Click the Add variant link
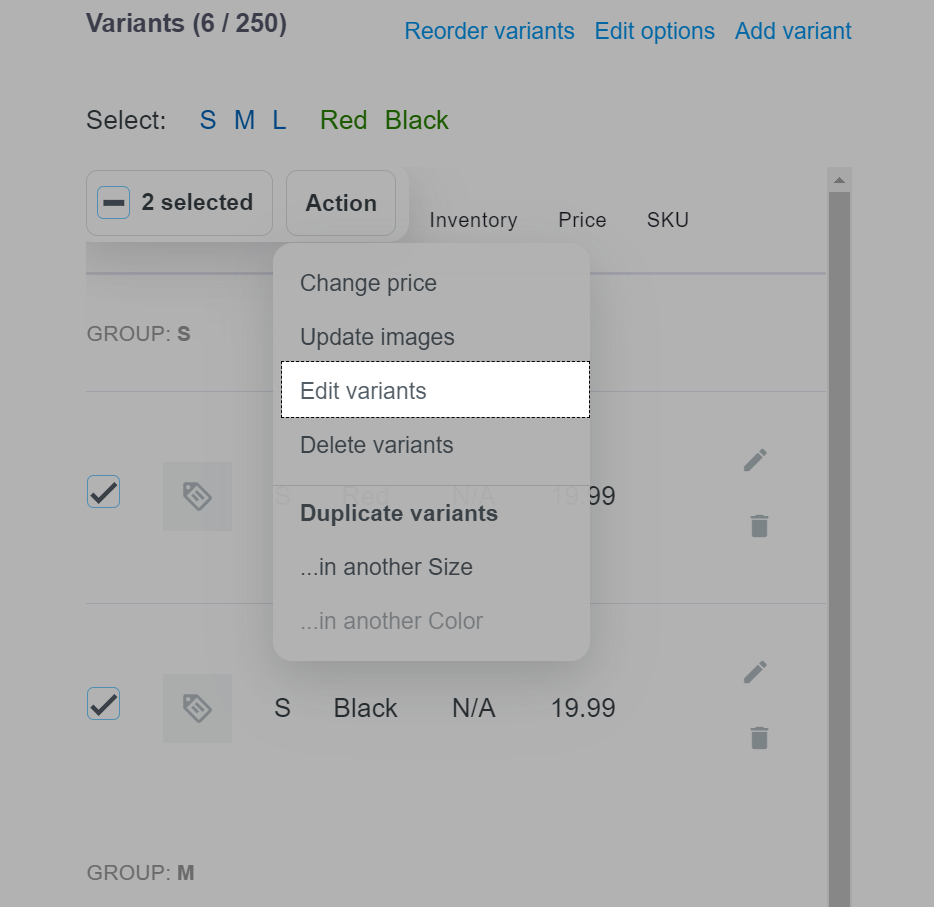 793,31
